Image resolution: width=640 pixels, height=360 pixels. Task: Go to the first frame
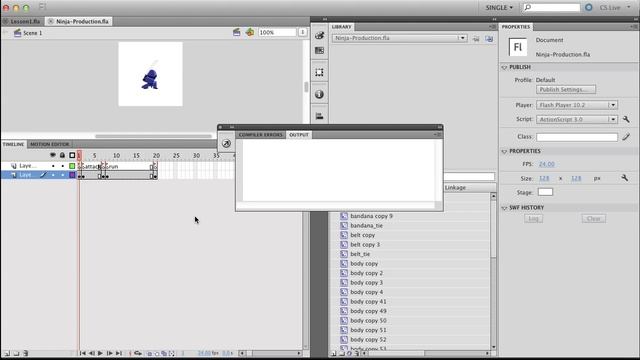(x=82, y=353)
